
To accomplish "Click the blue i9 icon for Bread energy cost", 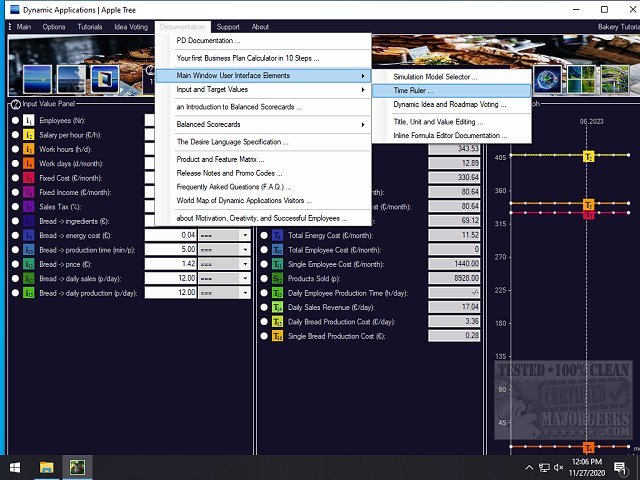I will tap(29, 236).
